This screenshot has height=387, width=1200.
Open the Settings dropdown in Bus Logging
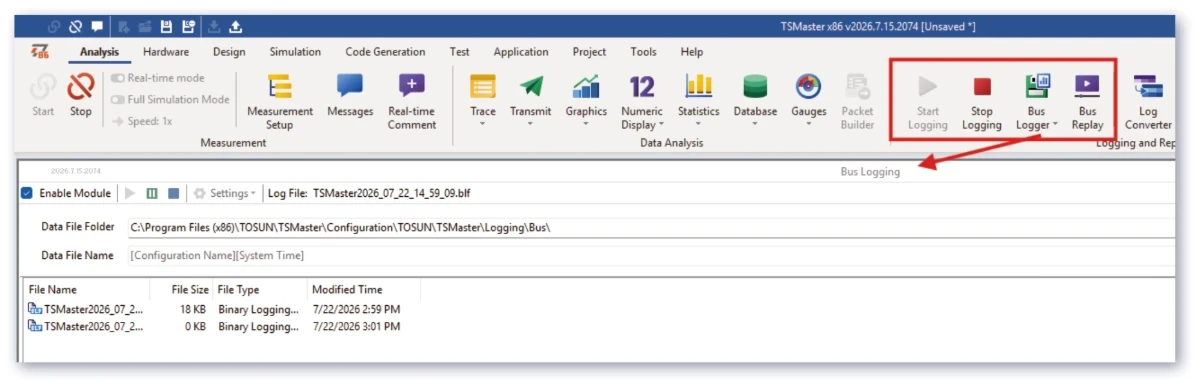pyautogui.click(x=225, y=193)
